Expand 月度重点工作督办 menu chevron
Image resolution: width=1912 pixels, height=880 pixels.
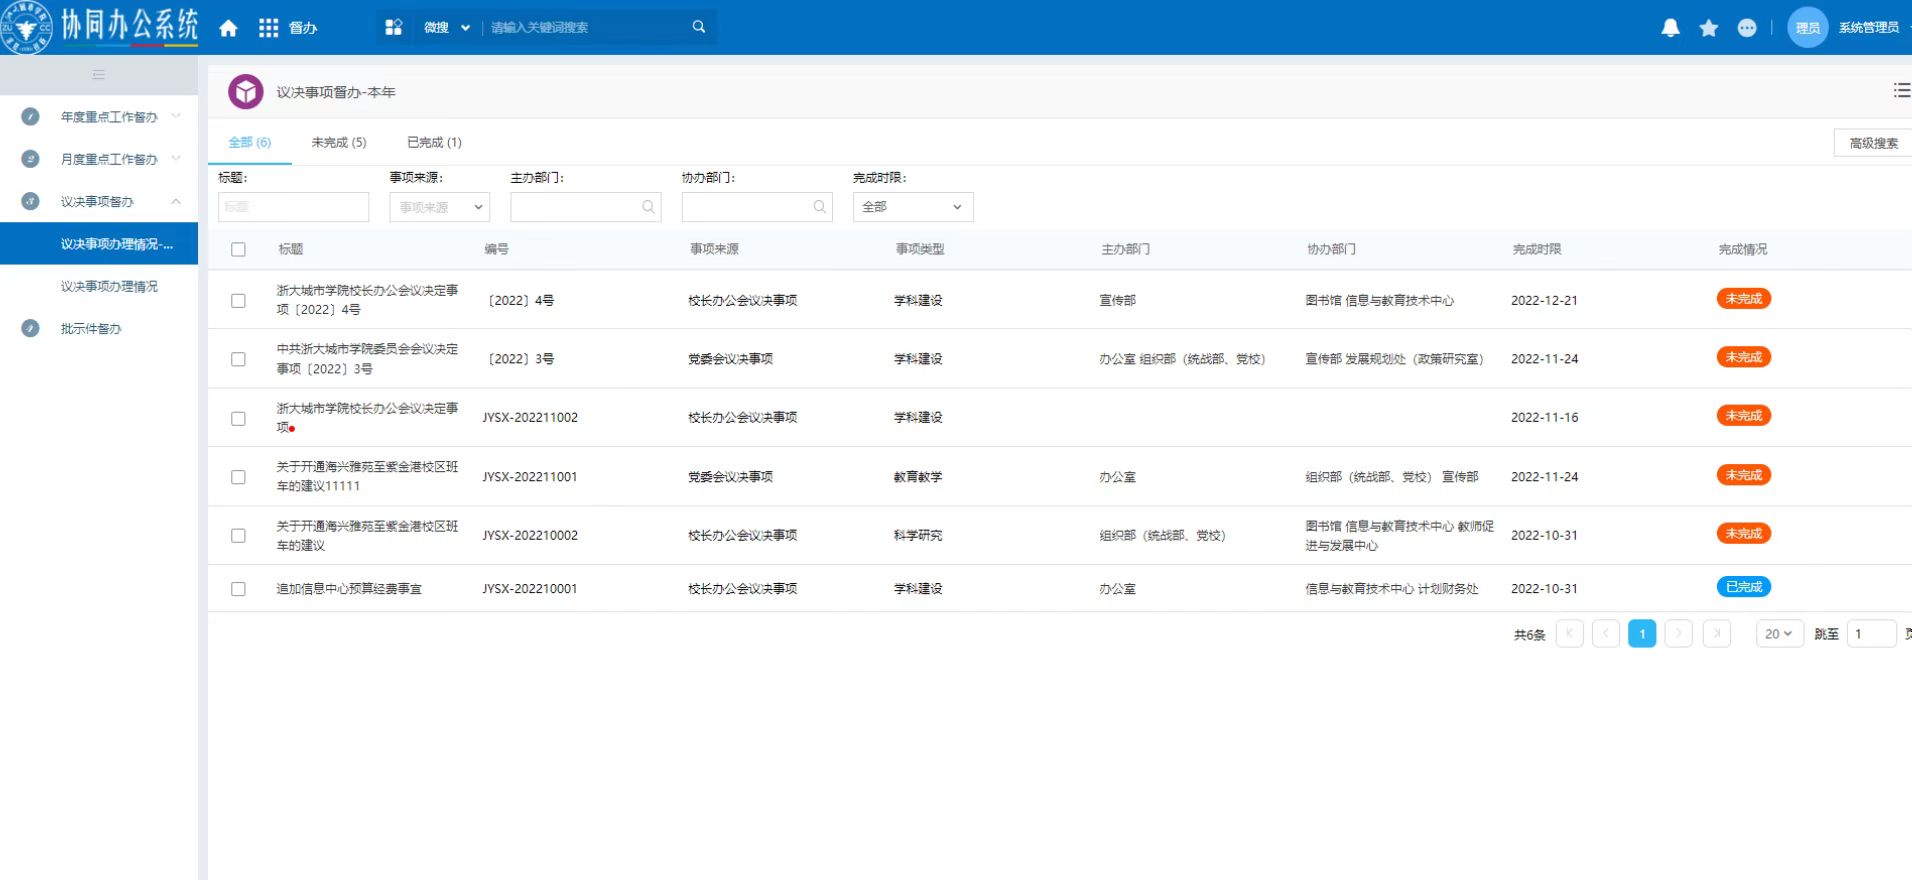point(176,158)
